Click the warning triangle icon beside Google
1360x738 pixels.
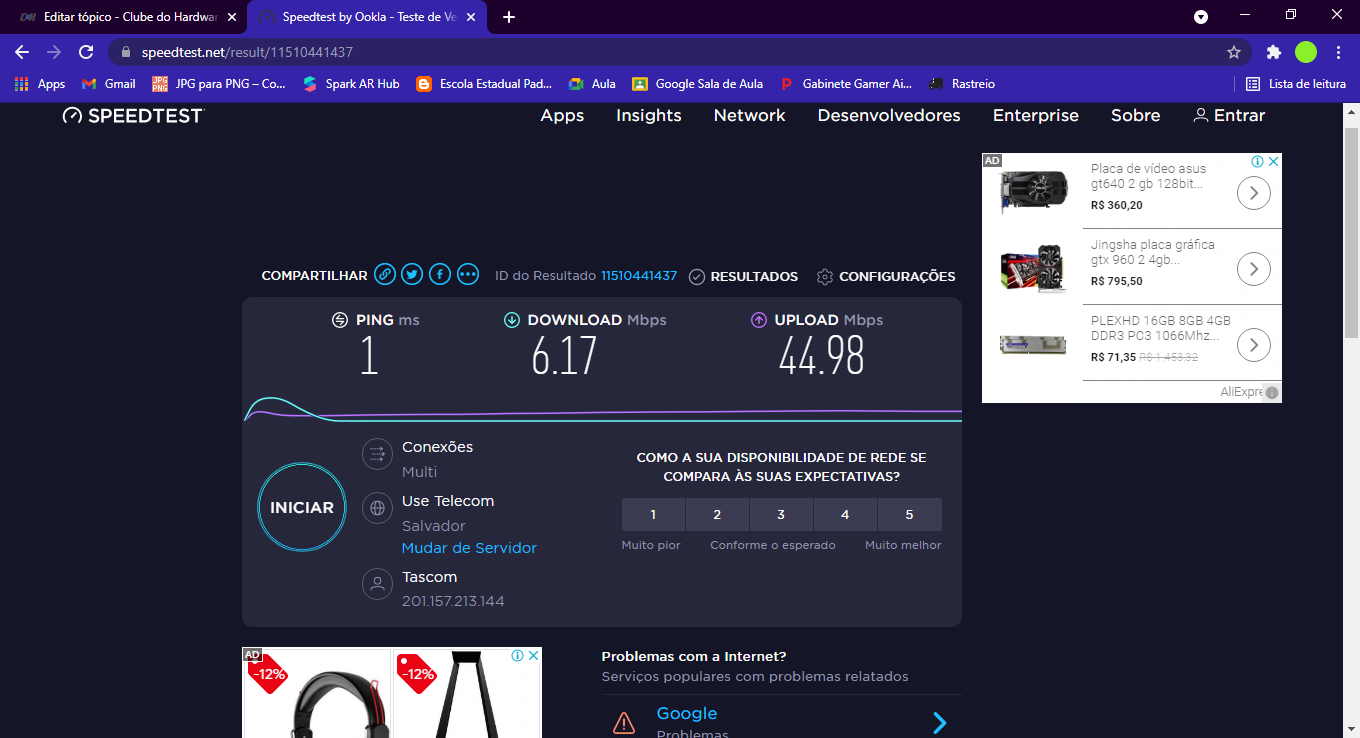pos(624,722)
